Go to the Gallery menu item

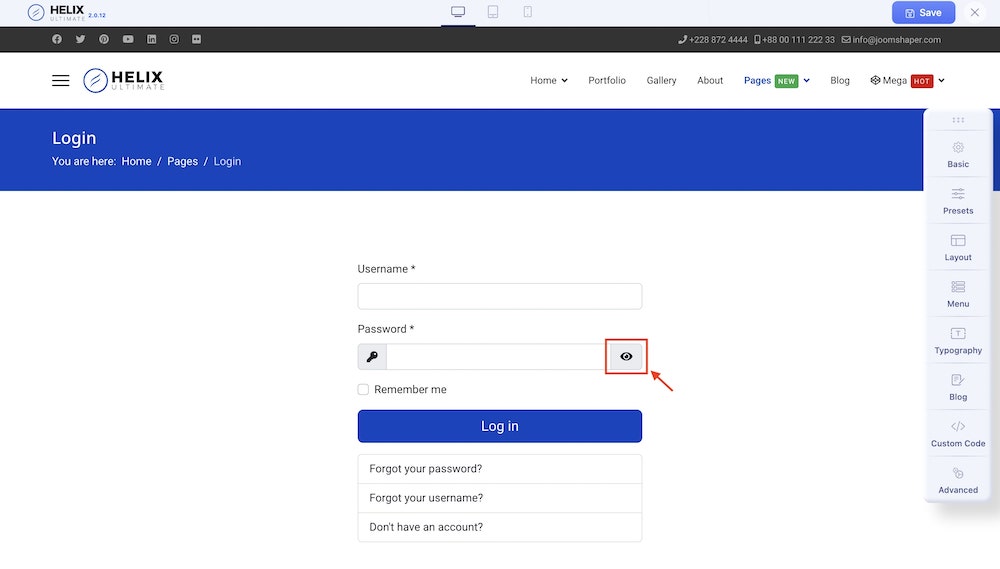pos(661,81)
